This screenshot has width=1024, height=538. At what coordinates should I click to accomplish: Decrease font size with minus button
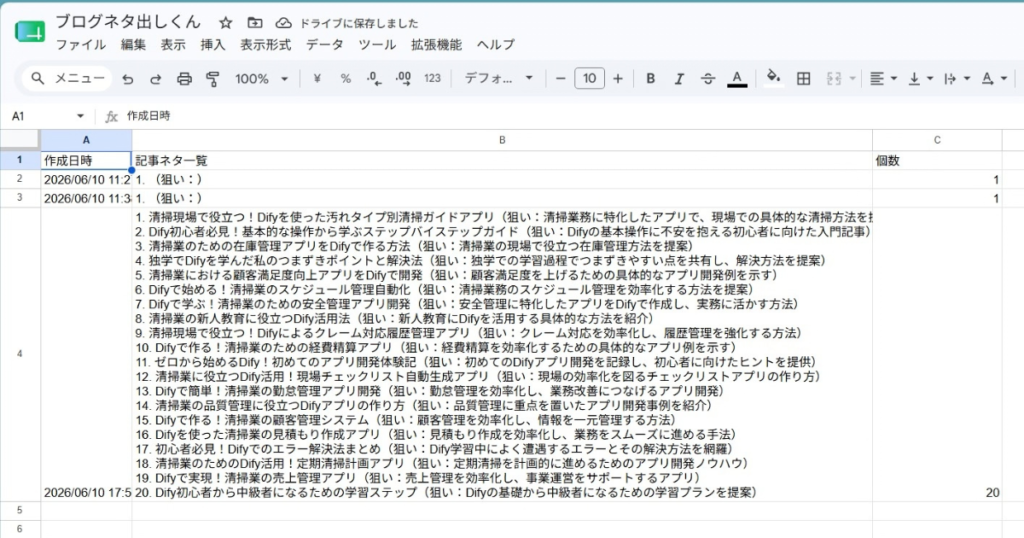coord(560,78)
